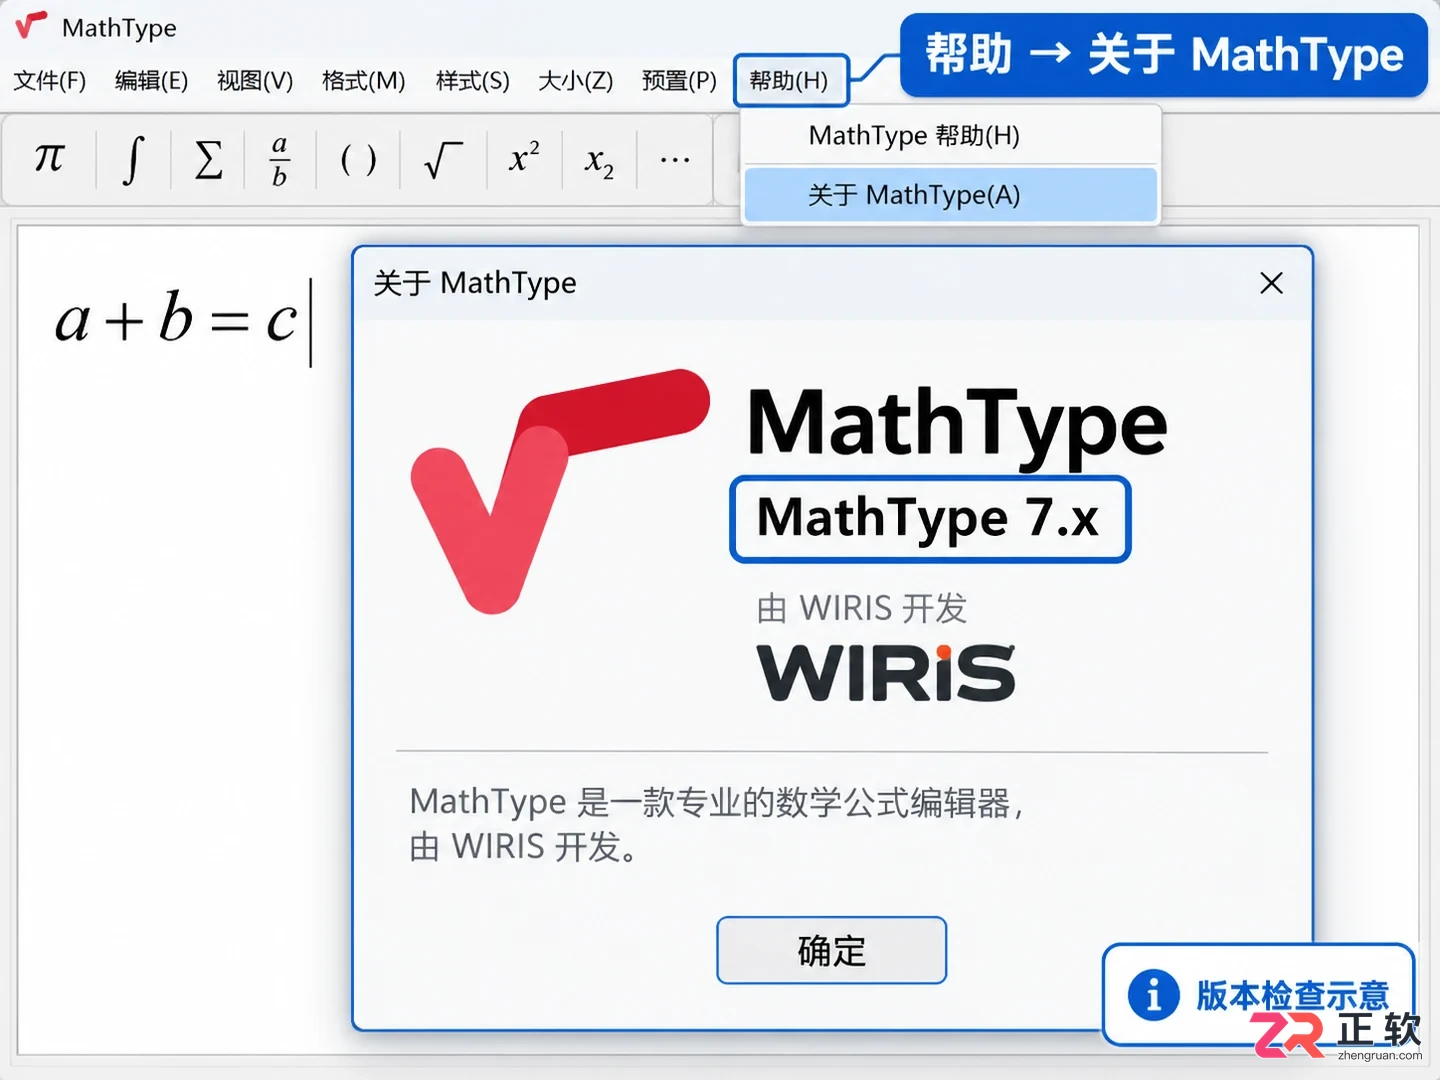Click the a+b=c equation in editor
This screenshot has height=1080, width=1440.
point(176,320)
